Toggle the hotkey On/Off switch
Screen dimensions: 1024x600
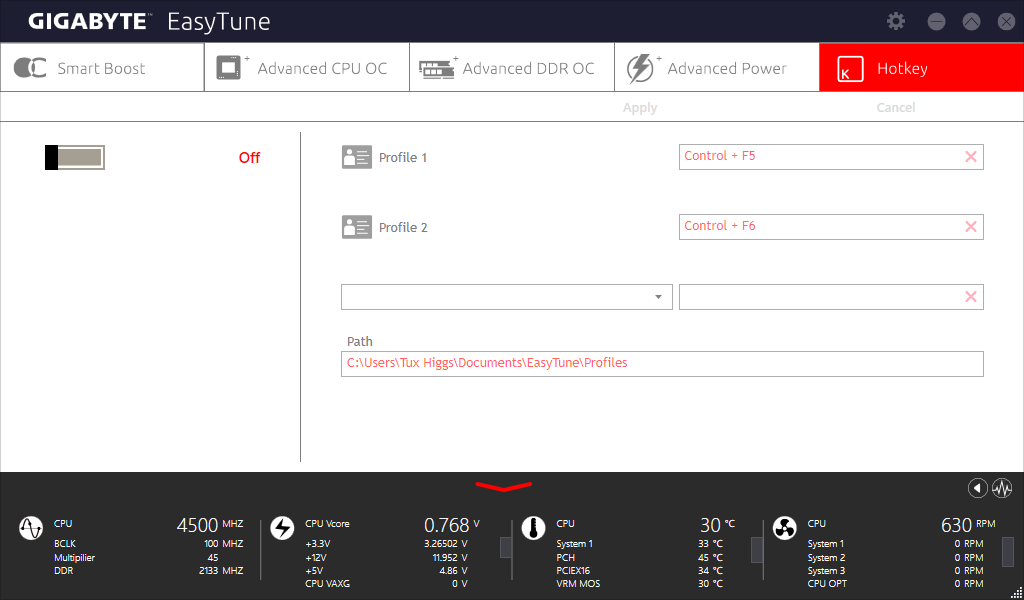tap(74, 157)
